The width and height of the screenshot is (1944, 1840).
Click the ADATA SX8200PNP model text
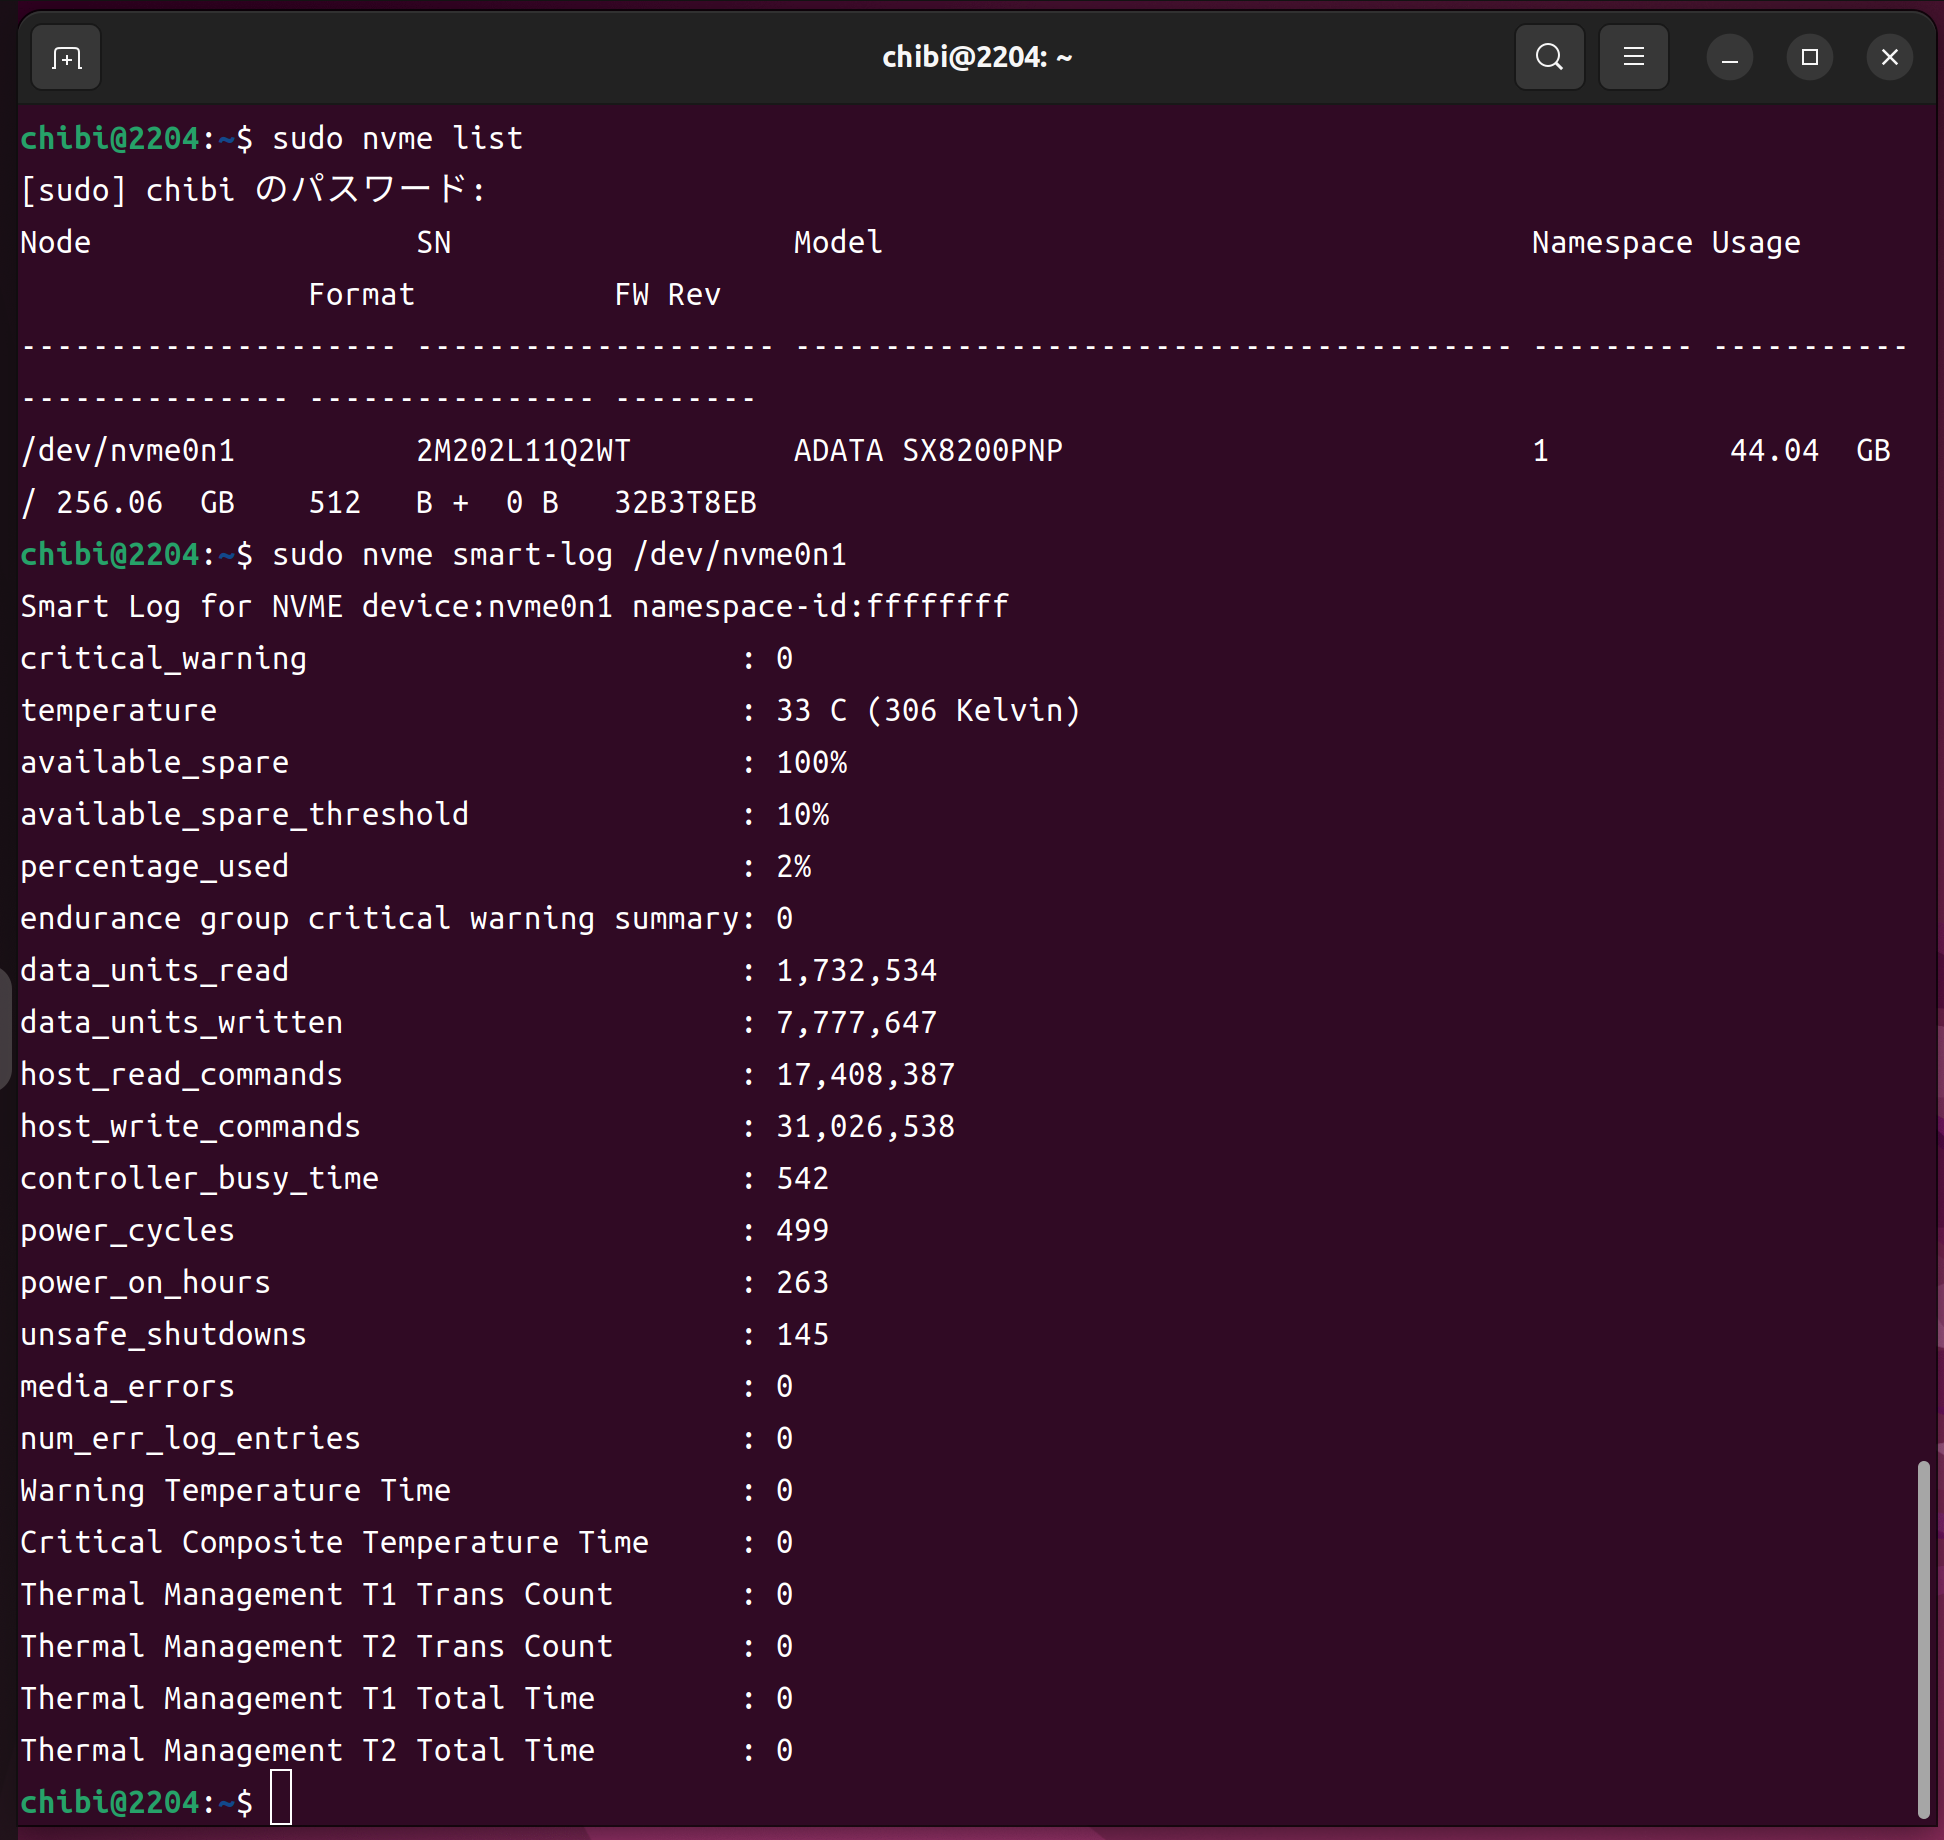[x=928, y=450]
